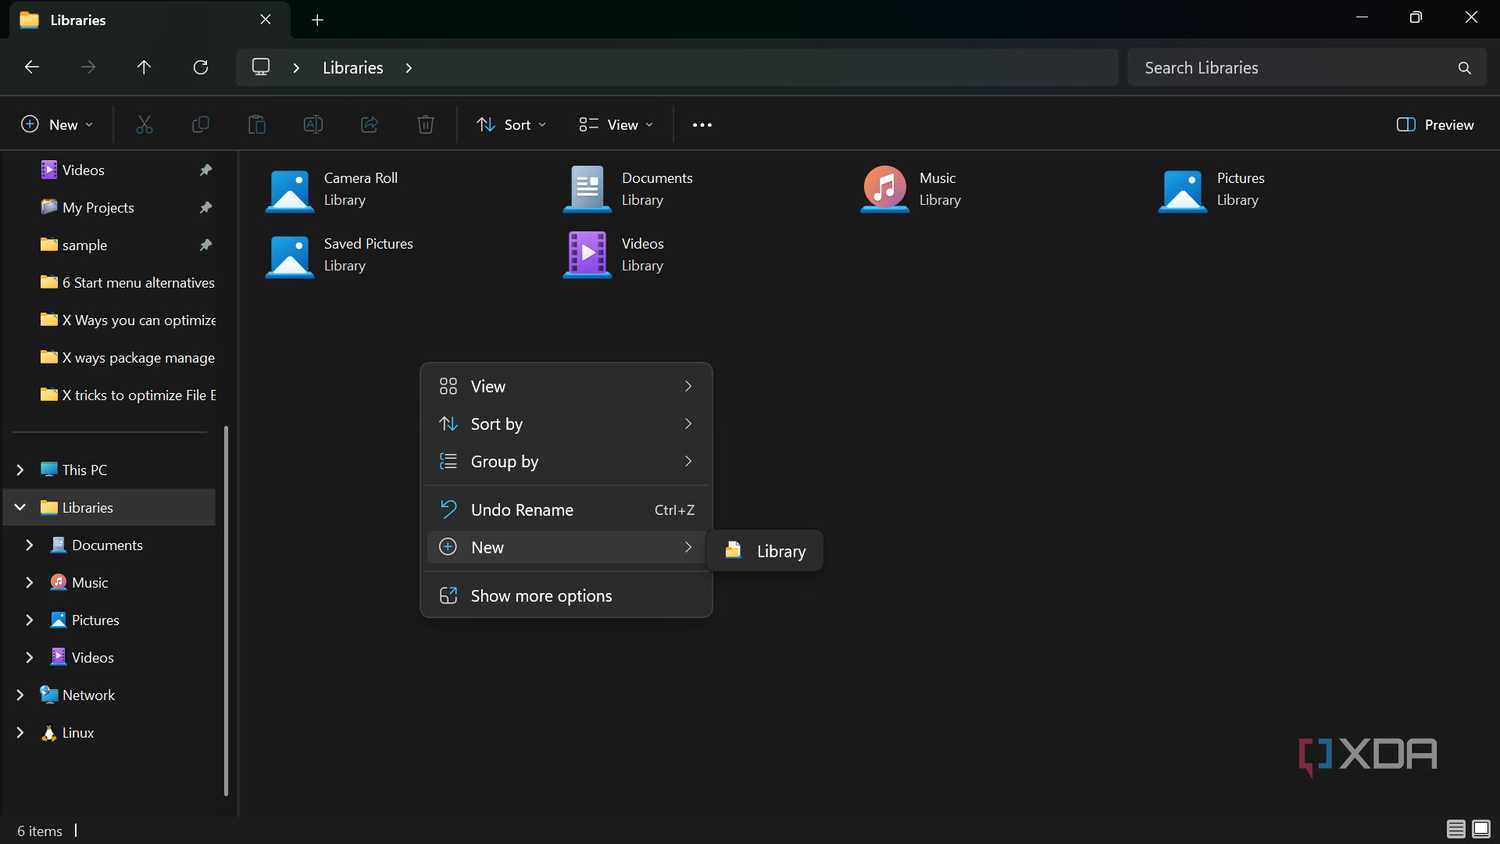Click the navigation pane scrollbar
1500x844 pixels.
[x=225, y=610]
